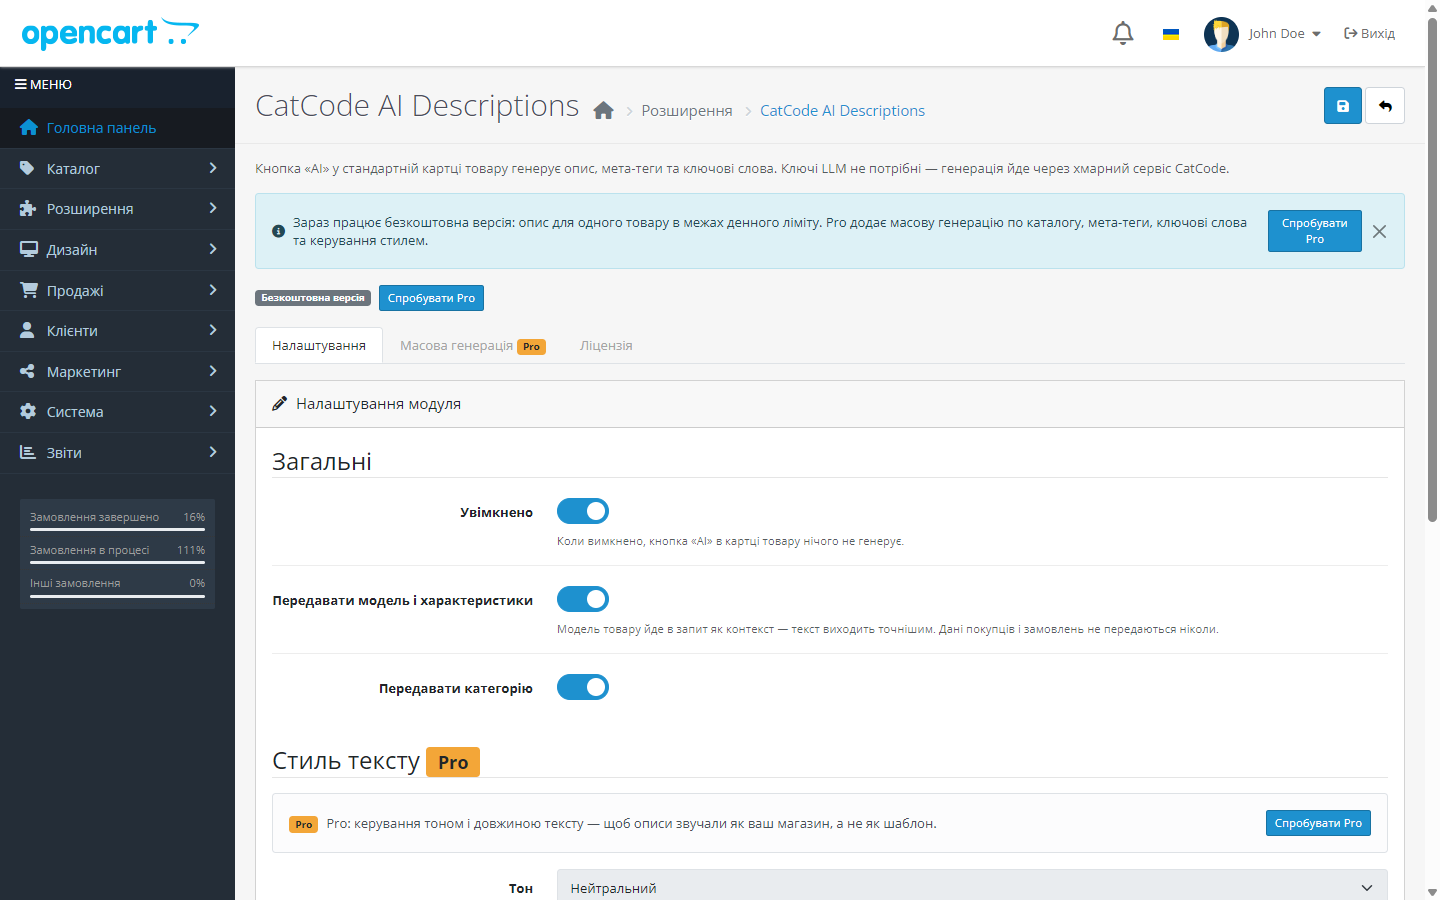The width and height of the screenshot is (1440, 900).
Task: Click Спробувати Pro in the Стиль тексту box
Action: (1318, 823)
